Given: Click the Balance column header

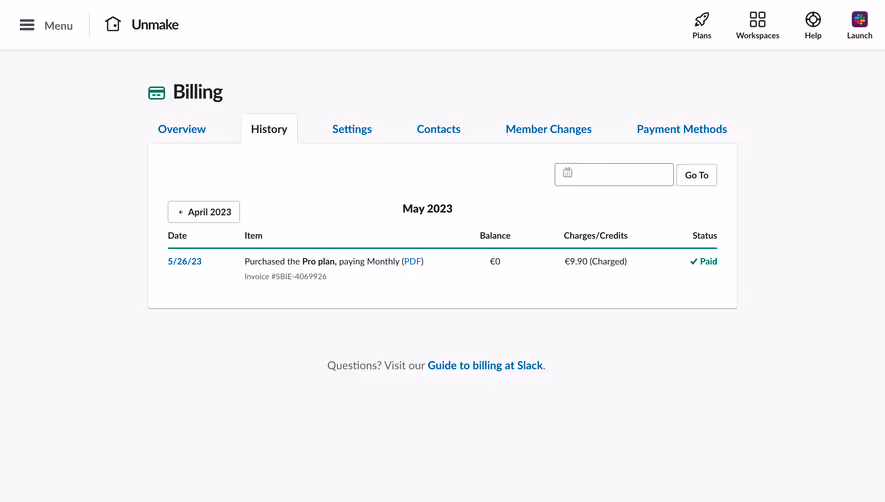Looking at the screenshot, I should coord(495,235).
